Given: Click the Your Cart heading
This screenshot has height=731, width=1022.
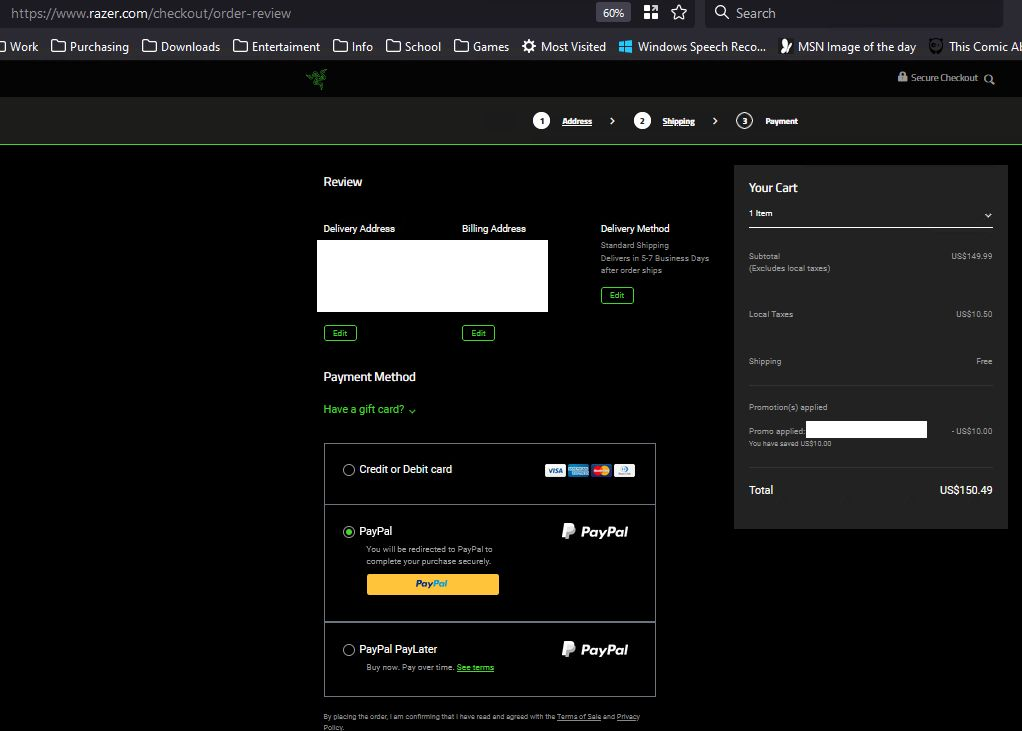Looking at the screenshot, I should 772,188.
